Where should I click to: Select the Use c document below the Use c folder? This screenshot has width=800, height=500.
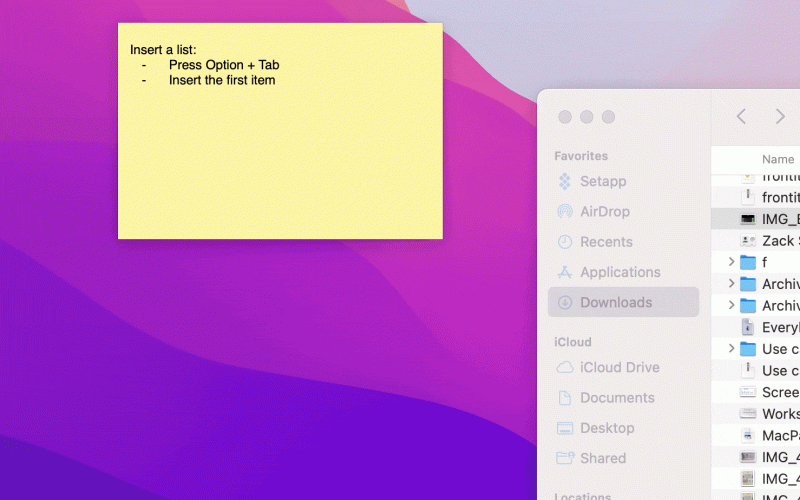[756, 370]
